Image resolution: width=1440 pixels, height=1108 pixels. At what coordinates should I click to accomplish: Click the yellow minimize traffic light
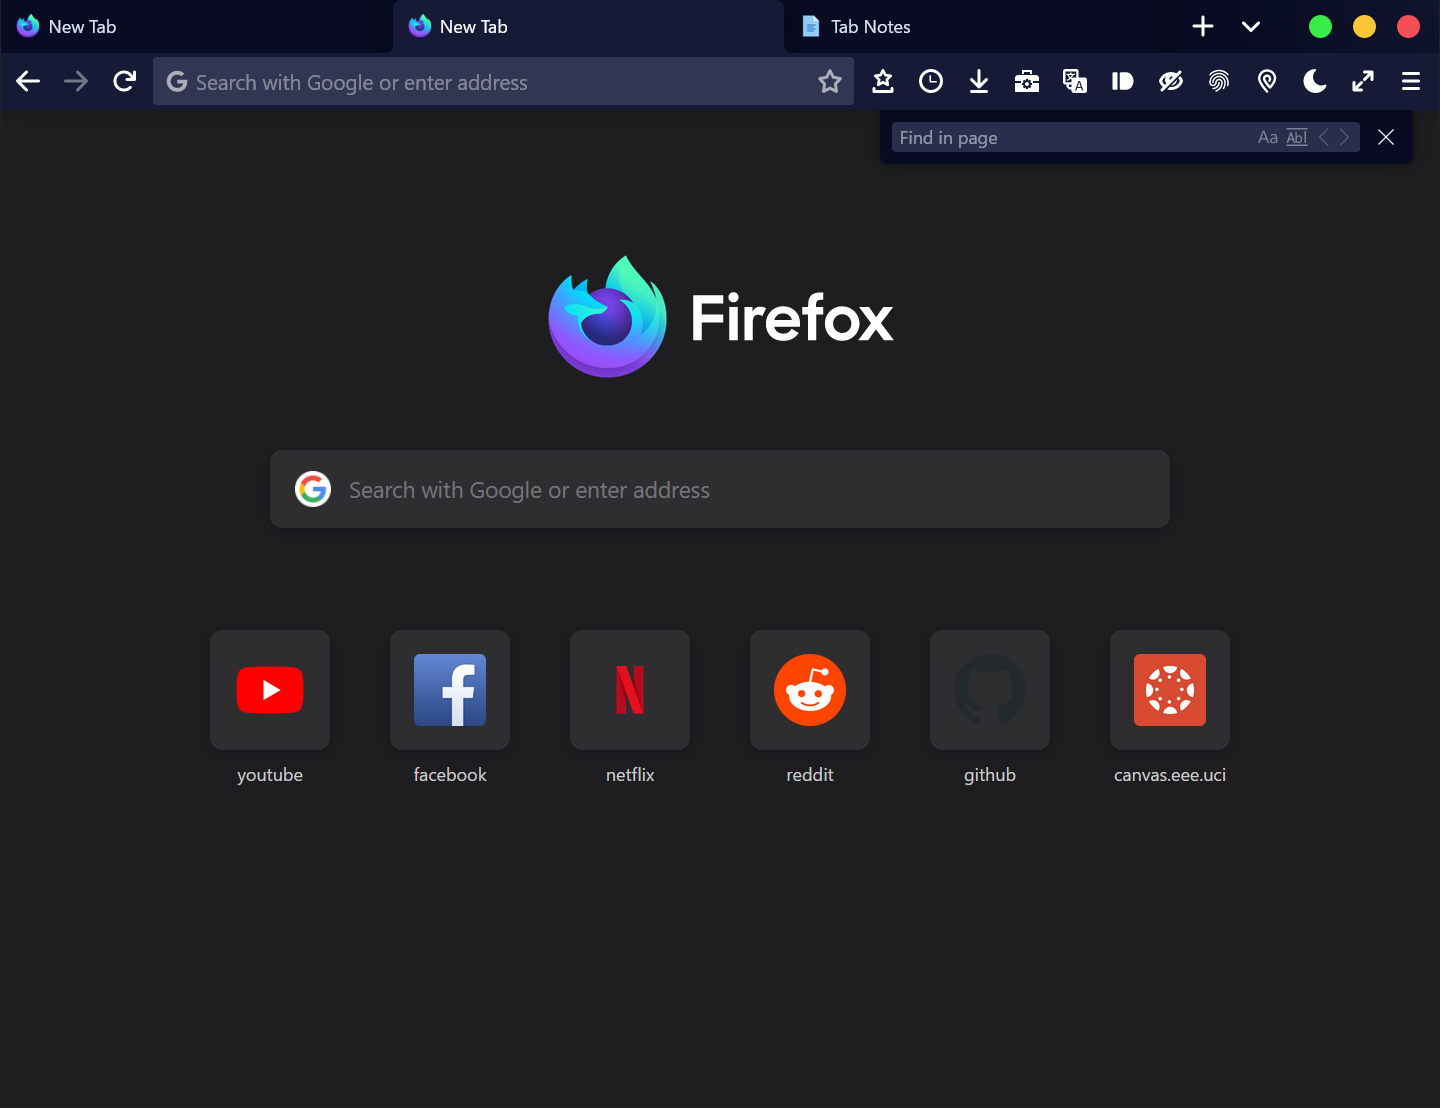1364,27
